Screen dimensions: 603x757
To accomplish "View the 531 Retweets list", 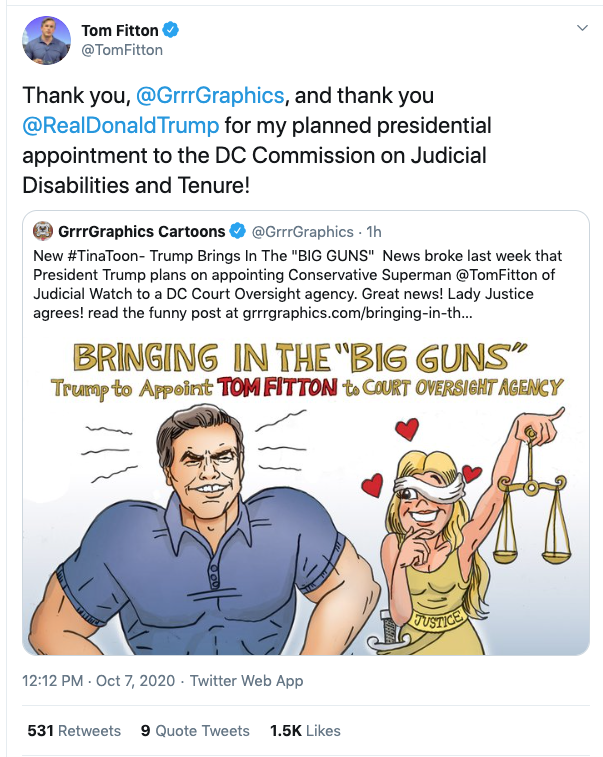I will pyautogui.click(x=74, y=730).
